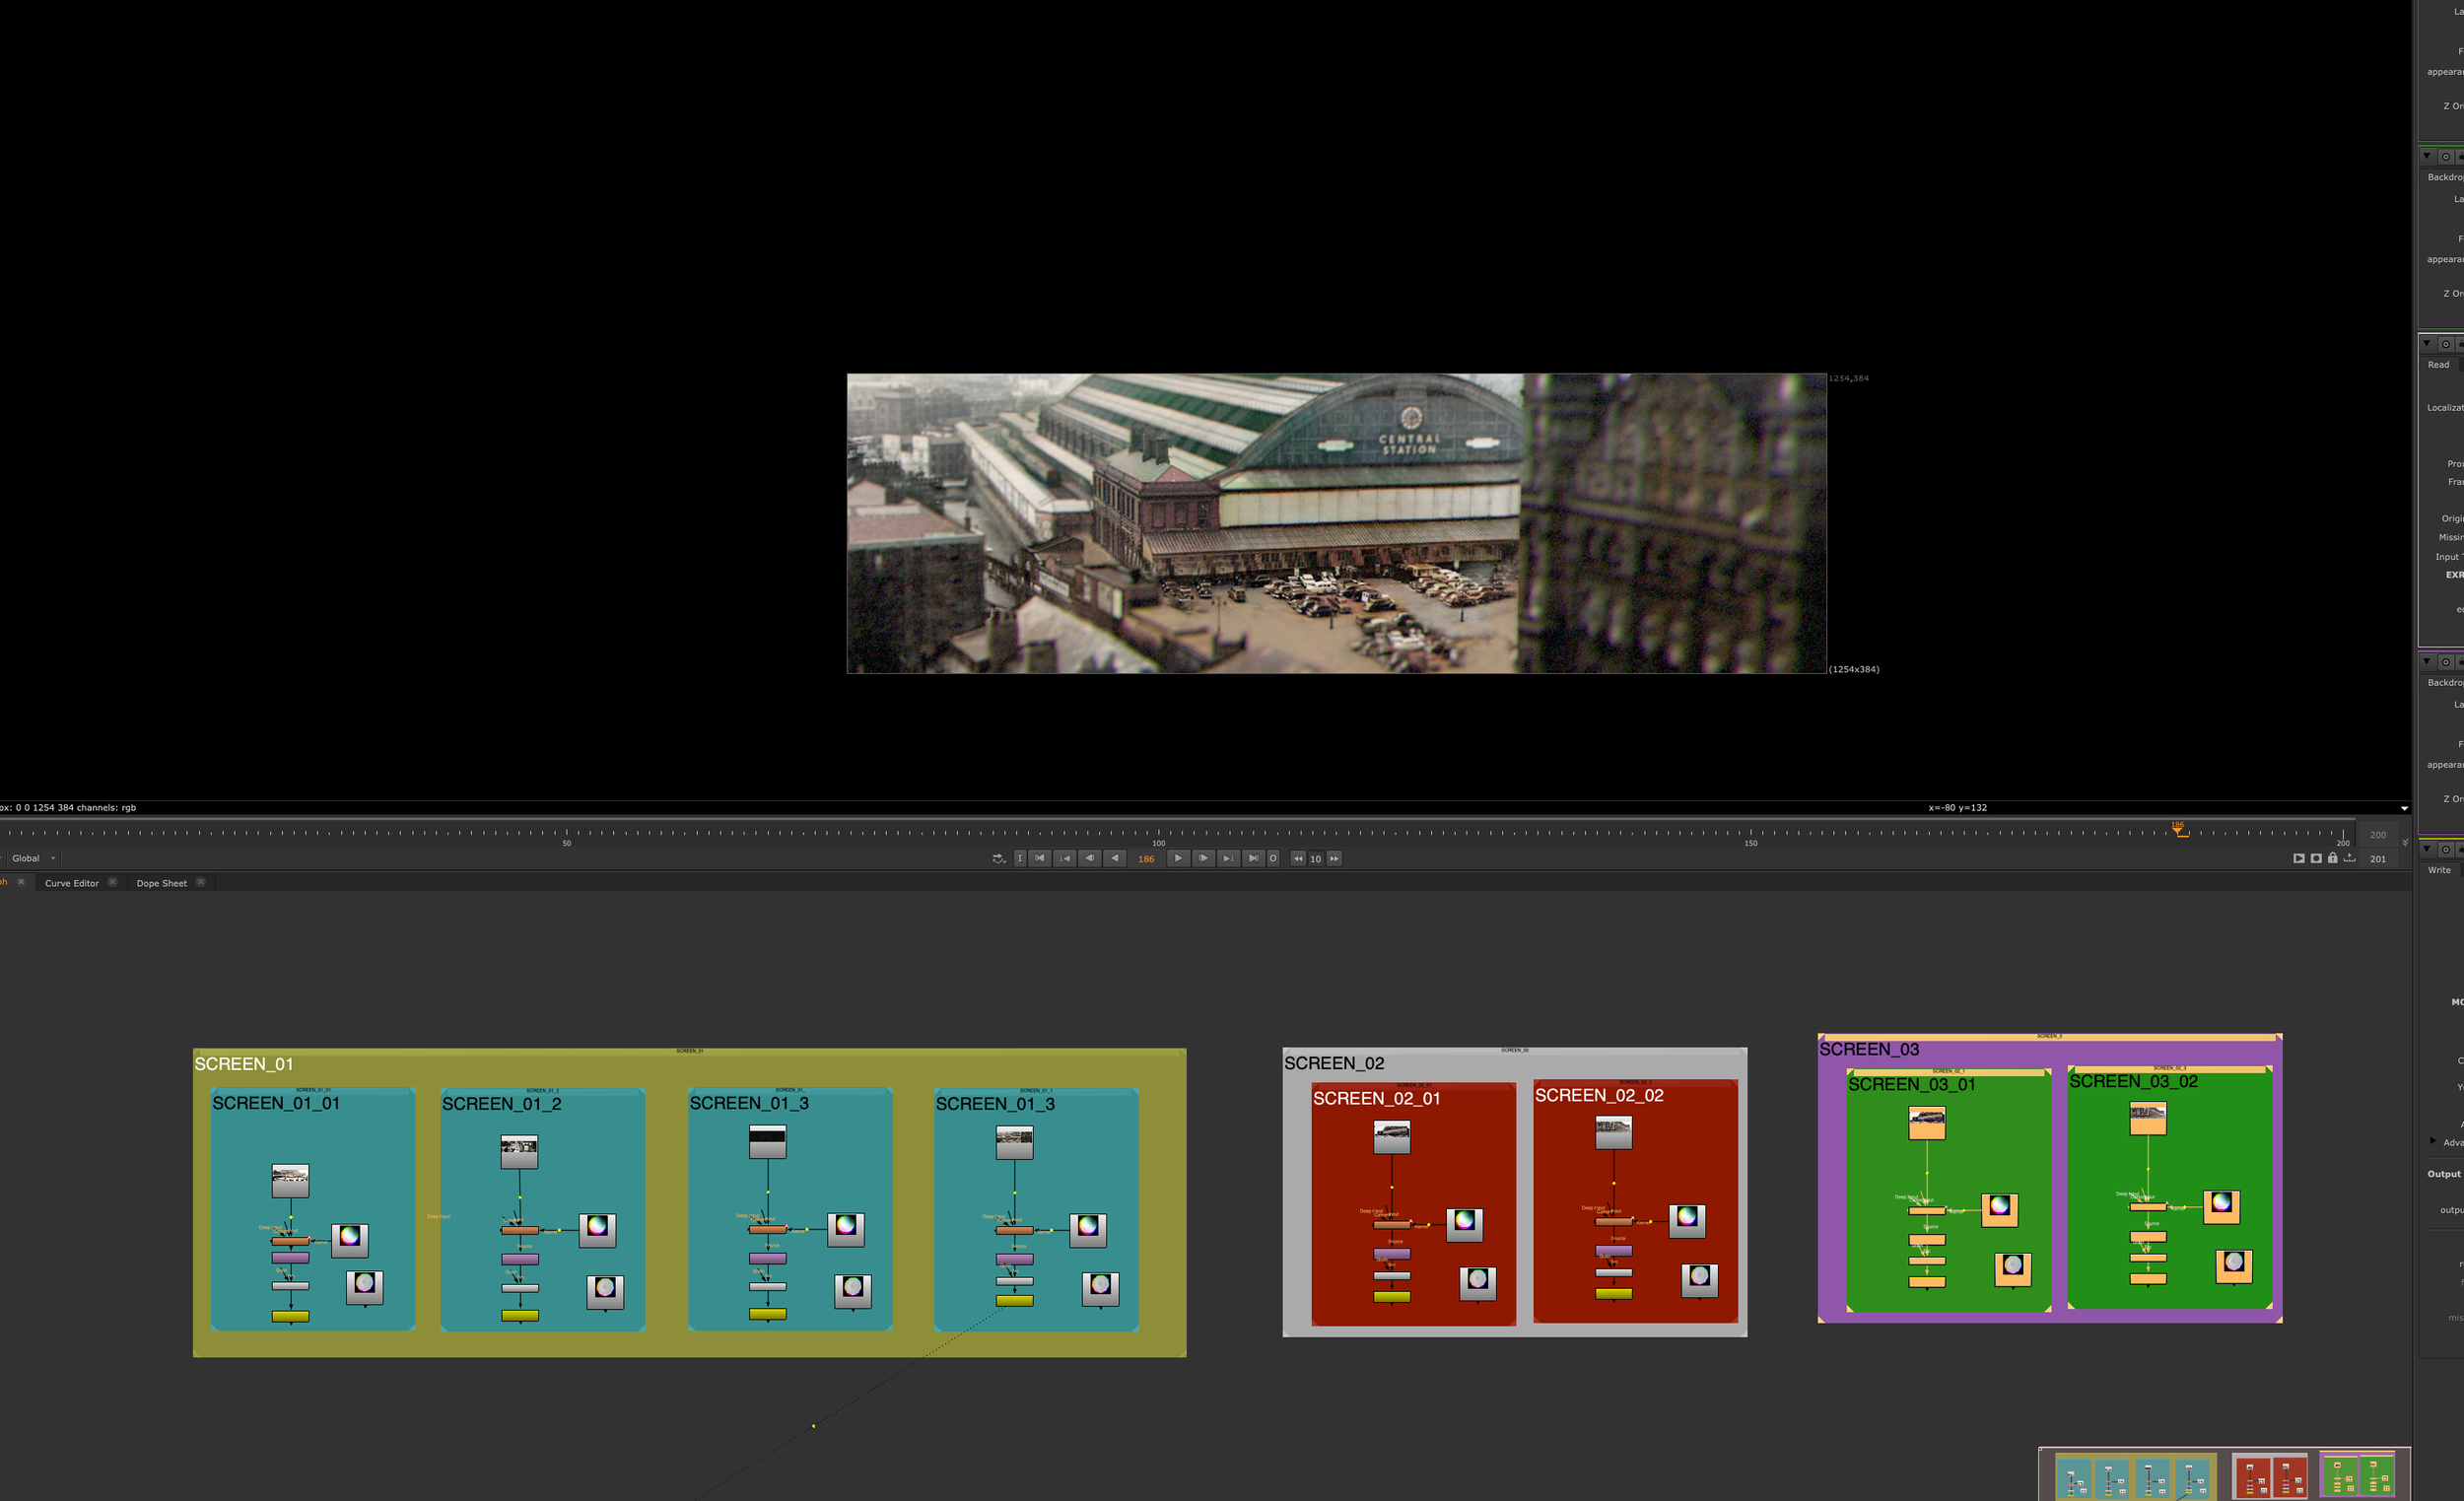Expand the Advanced section in the Write panel
The image size is (2464, 1501).
pyautogui.click(x=2433, y=1141)
